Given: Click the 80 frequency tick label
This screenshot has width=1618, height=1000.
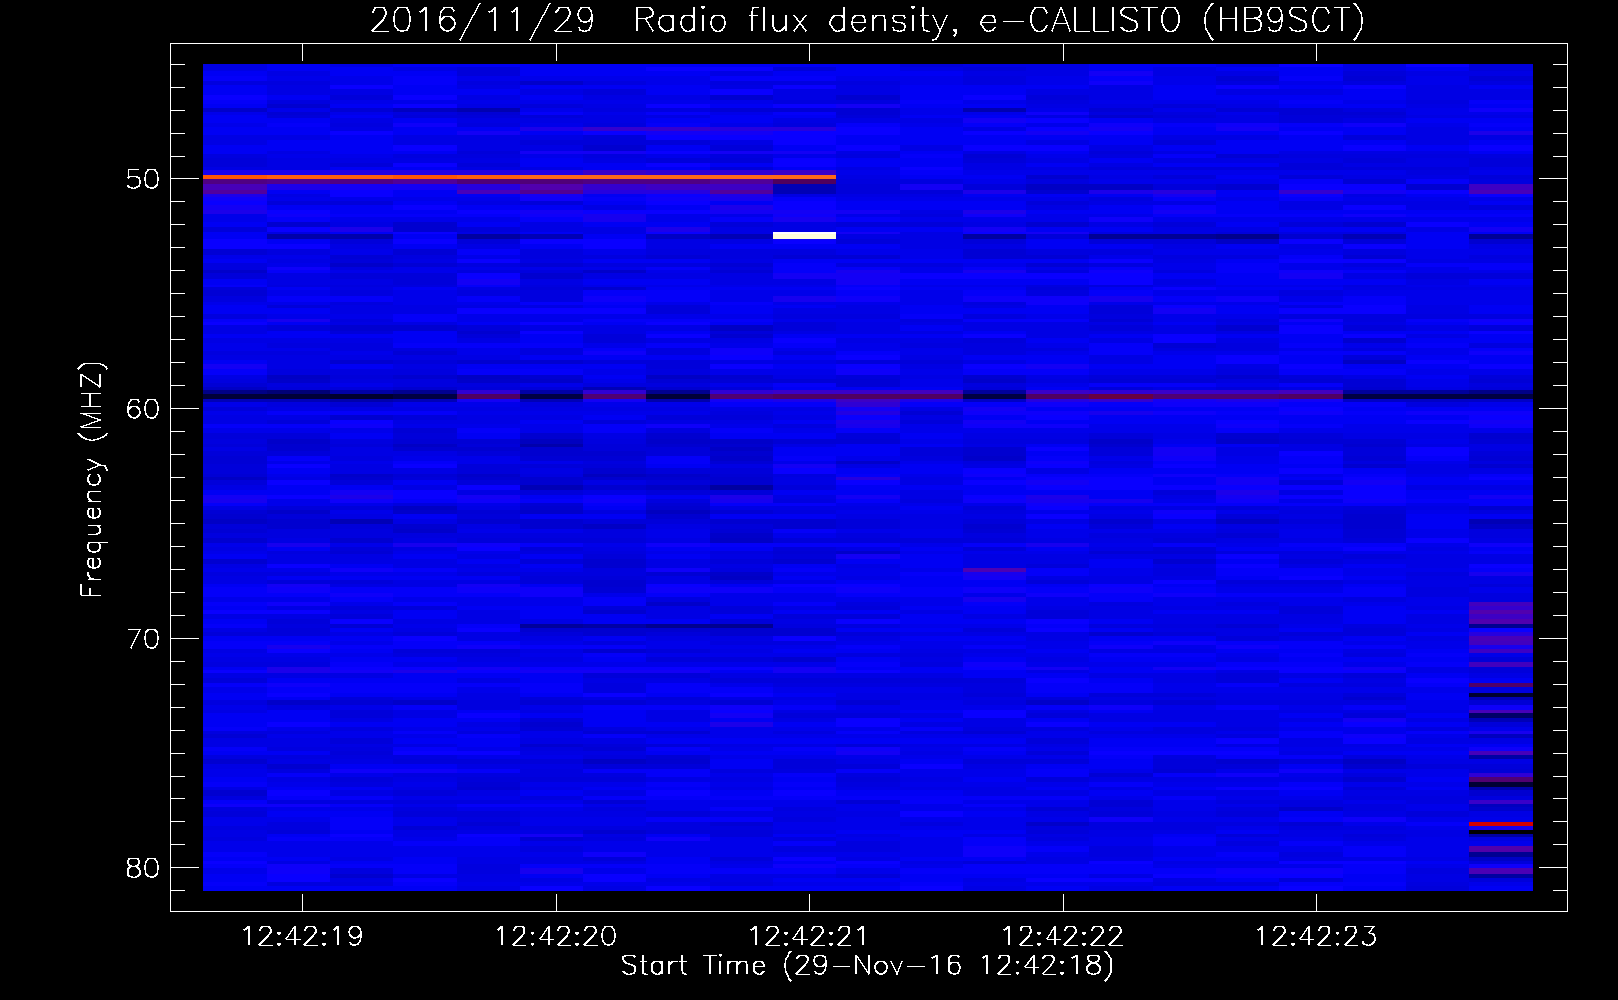Looking at the screenshot, I should point(143,867).
